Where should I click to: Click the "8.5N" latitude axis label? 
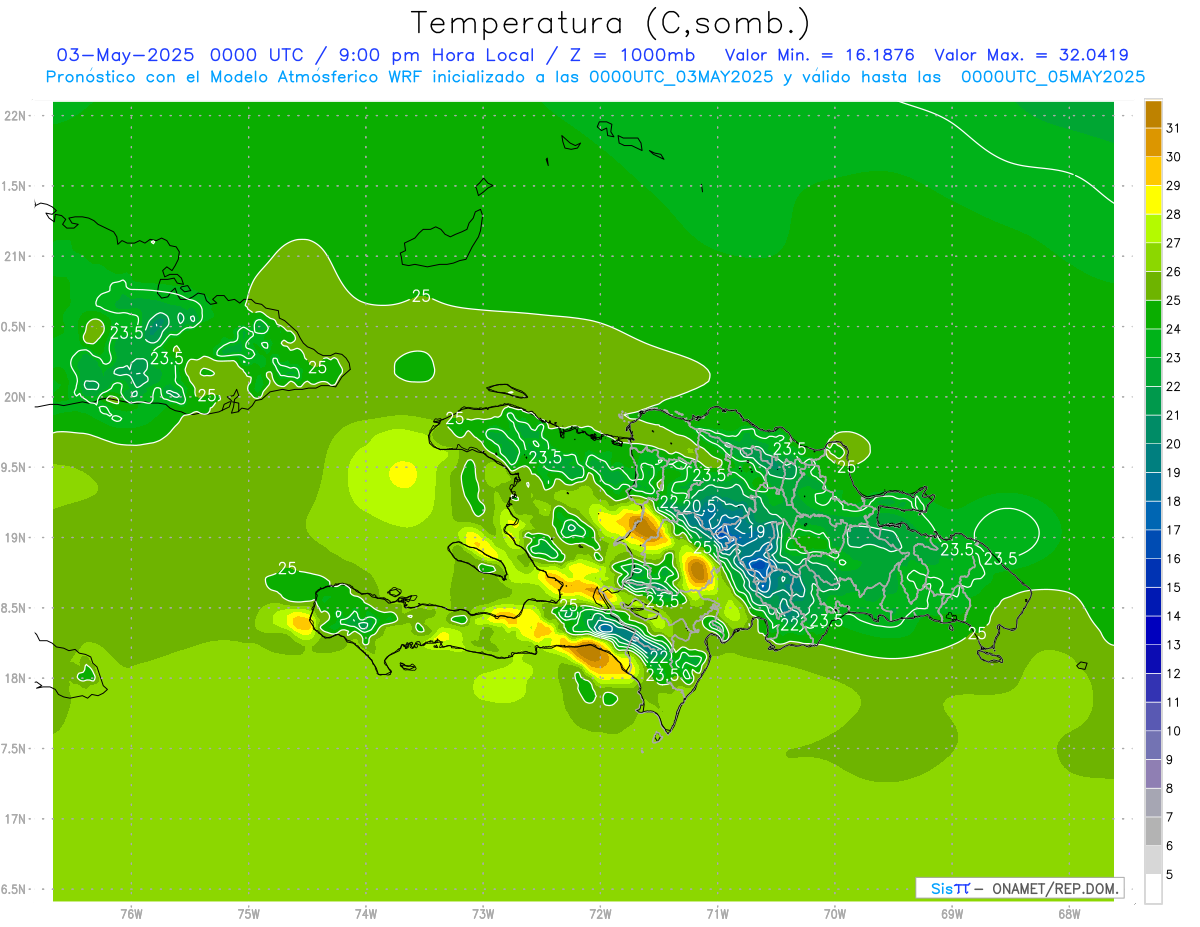coord(15,608)
